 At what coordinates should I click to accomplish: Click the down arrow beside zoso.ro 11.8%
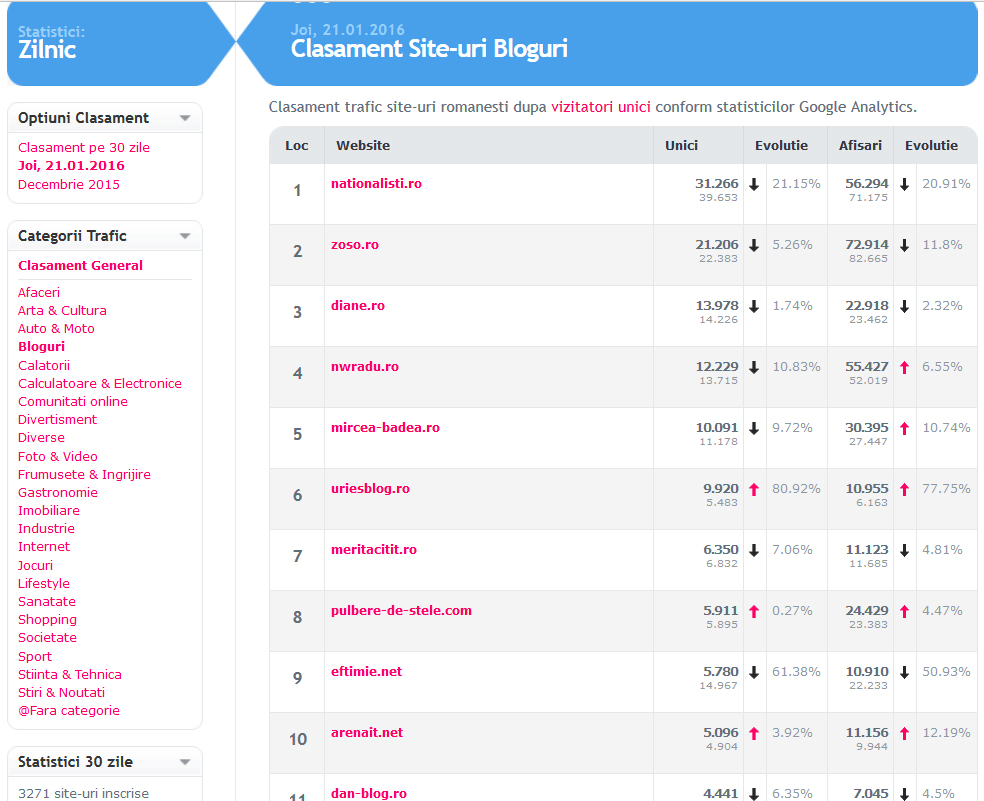point(904,245)
